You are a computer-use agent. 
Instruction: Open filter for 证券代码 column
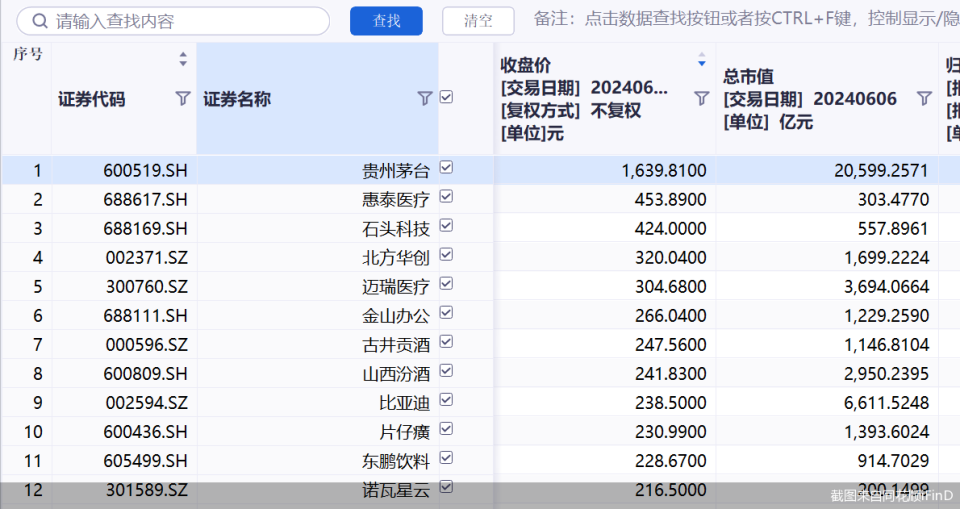click(182, 99)
